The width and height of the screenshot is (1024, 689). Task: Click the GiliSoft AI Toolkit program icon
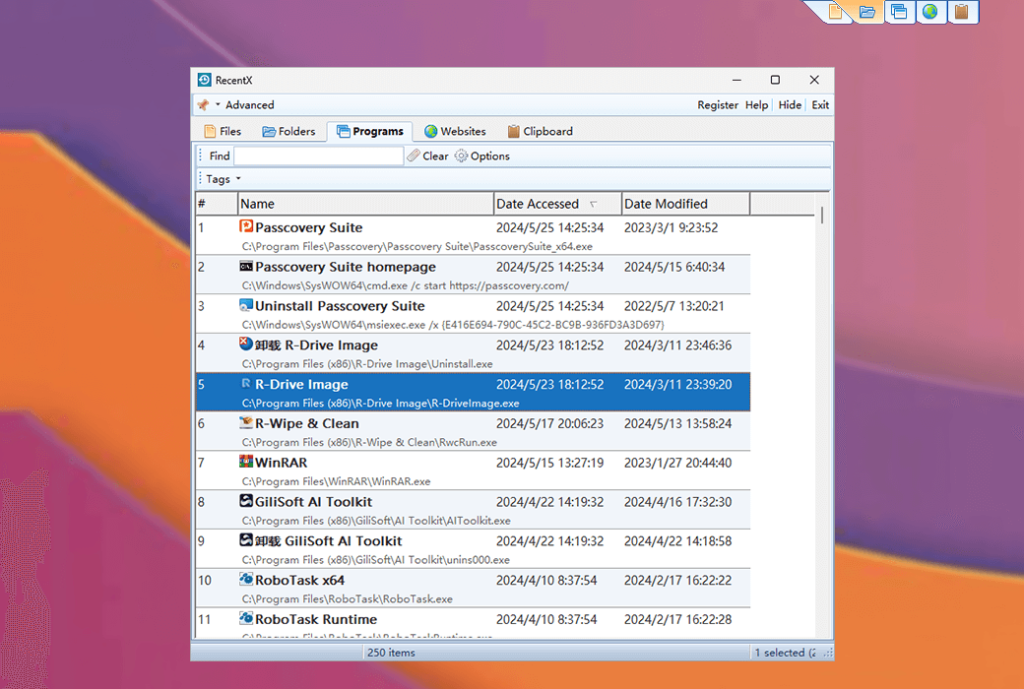(246, 501)
